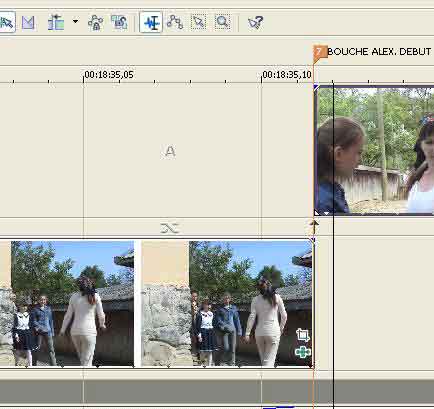The height and width of the screenshot is (409, 434).
Task: Select the two-women close-up video event
Action: [374, 150]
